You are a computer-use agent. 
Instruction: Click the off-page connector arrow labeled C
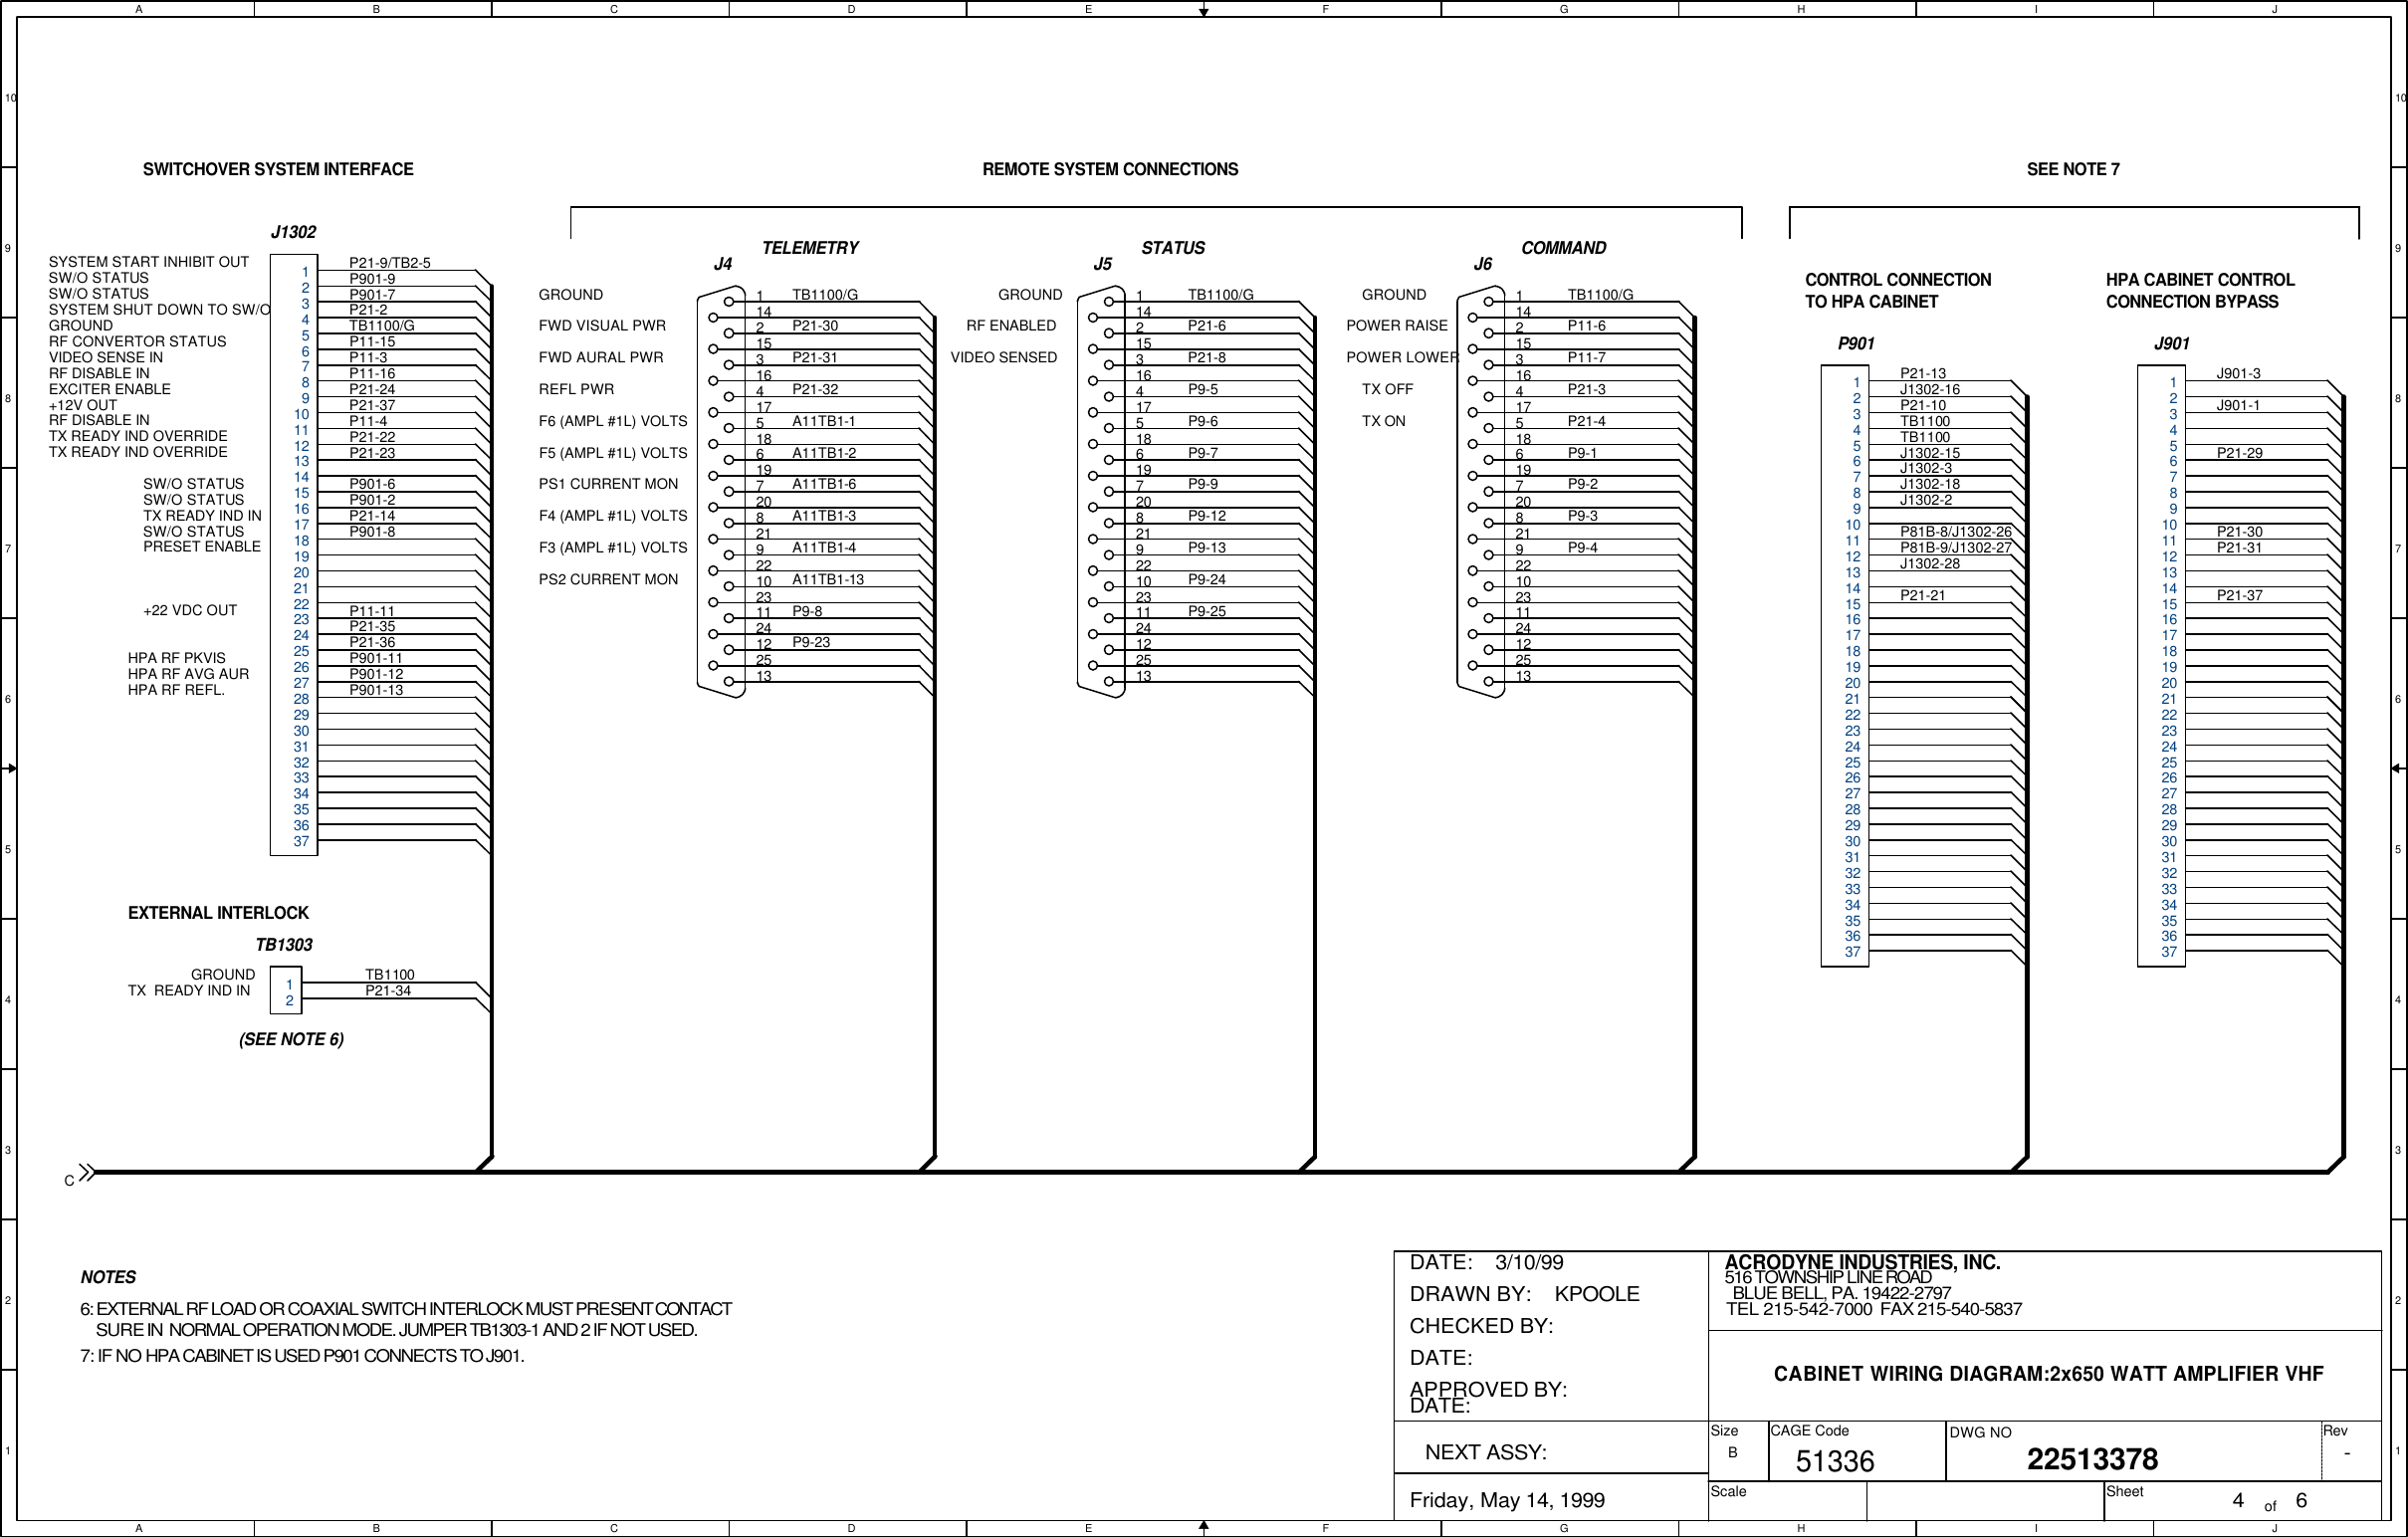click(86, 1172)
